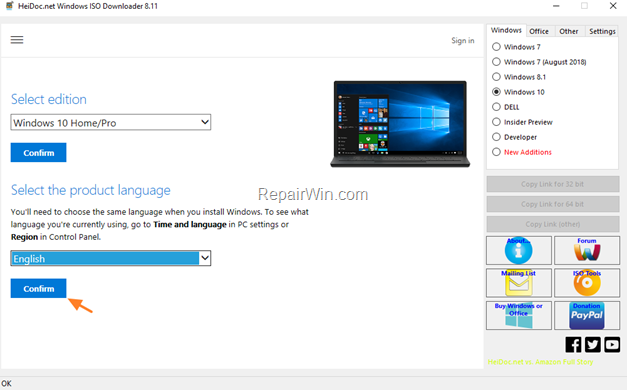Open the Mailing List envelope button

[x=519, y=283]
